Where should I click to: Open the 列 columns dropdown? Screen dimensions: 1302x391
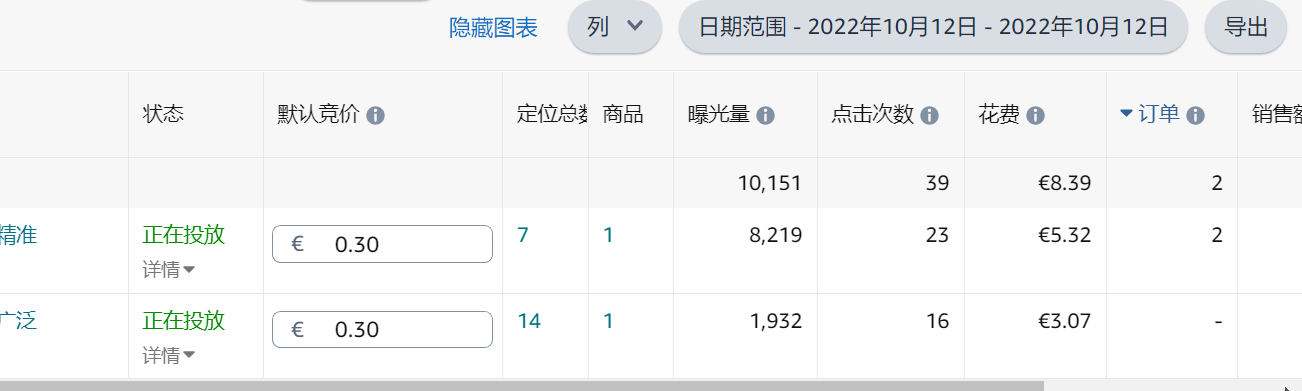pyautogui.click(x=614, y=27)
